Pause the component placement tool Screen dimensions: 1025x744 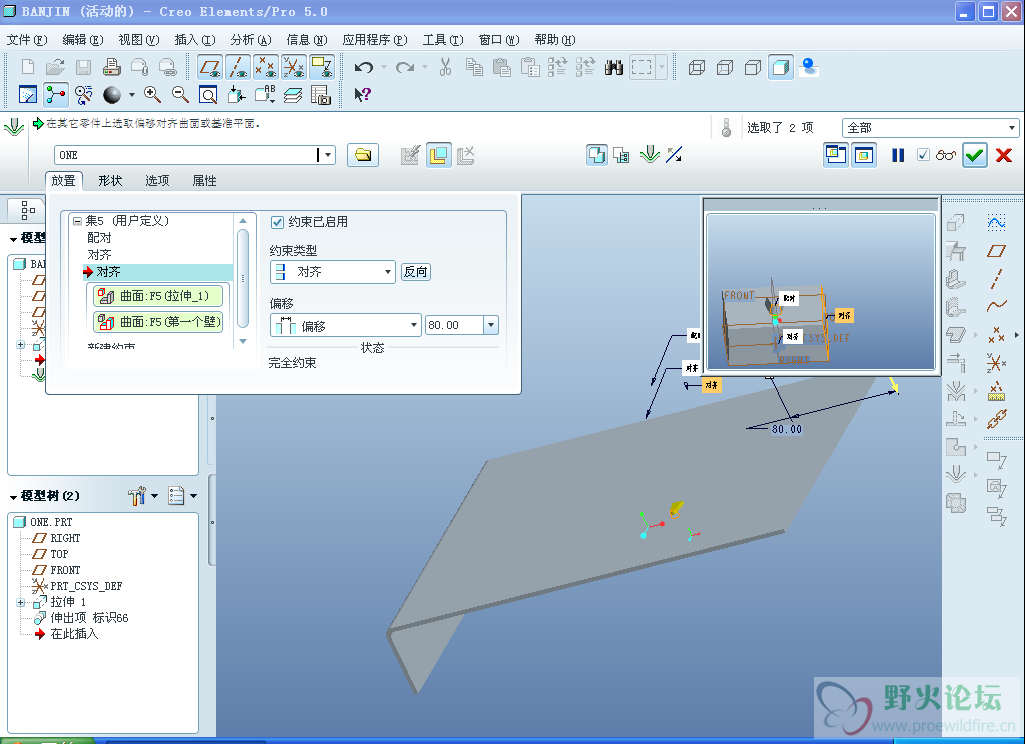click(898, 155)
